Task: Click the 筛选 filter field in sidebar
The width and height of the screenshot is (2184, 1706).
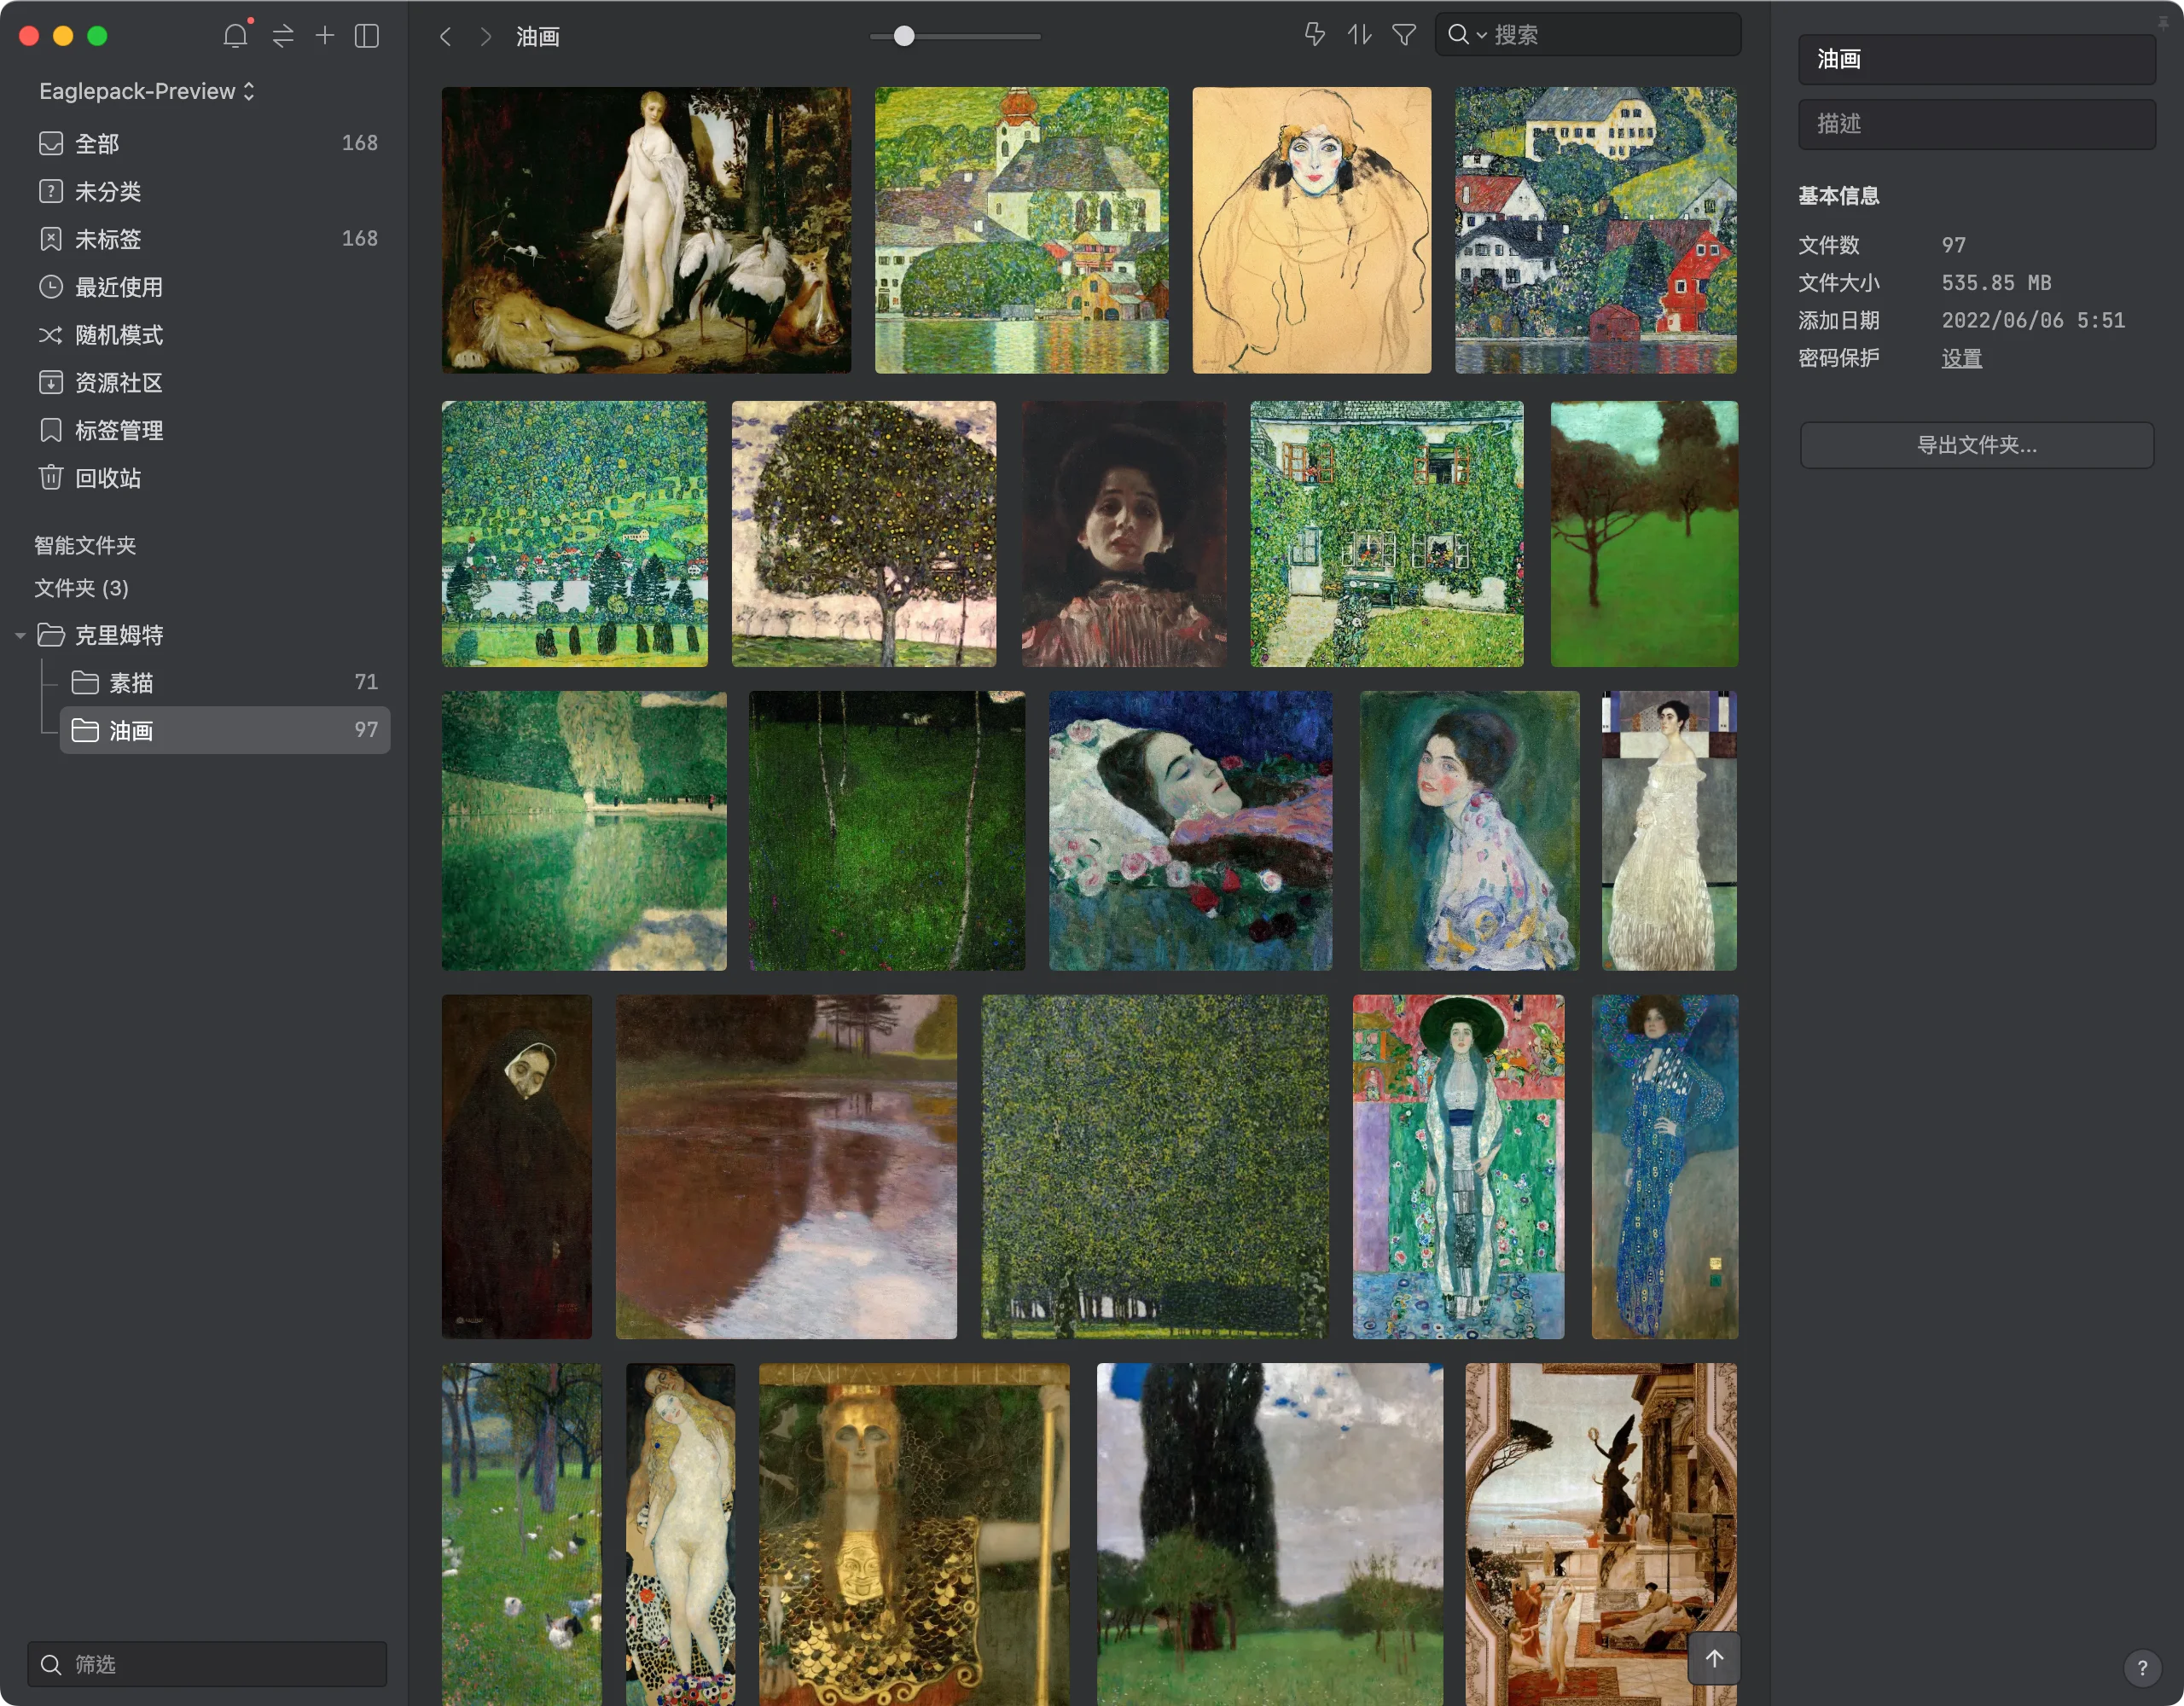Action: point(207,1663)
